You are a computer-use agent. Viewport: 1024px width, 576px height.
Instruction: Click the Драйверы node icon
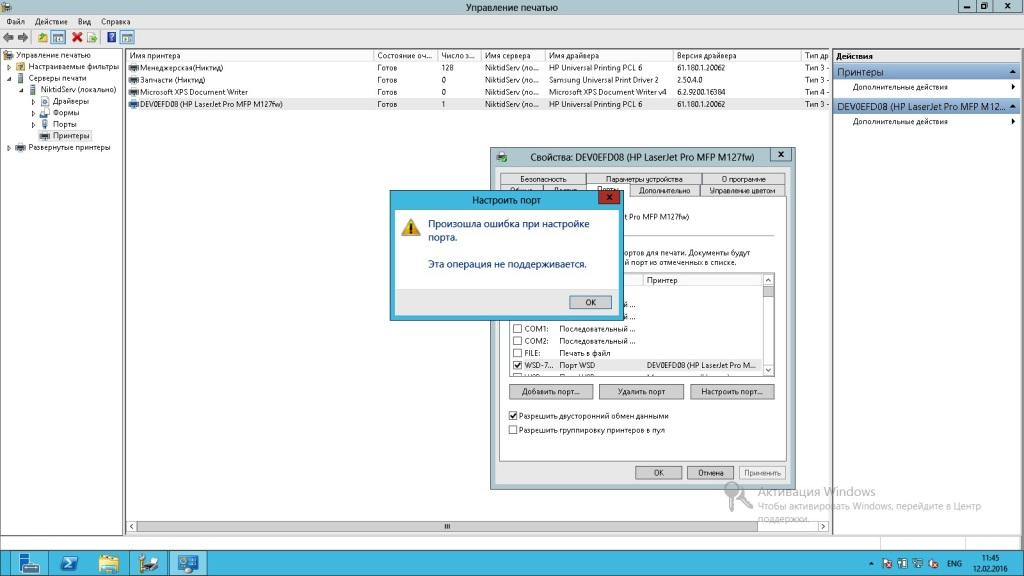(x=45, y=101)
